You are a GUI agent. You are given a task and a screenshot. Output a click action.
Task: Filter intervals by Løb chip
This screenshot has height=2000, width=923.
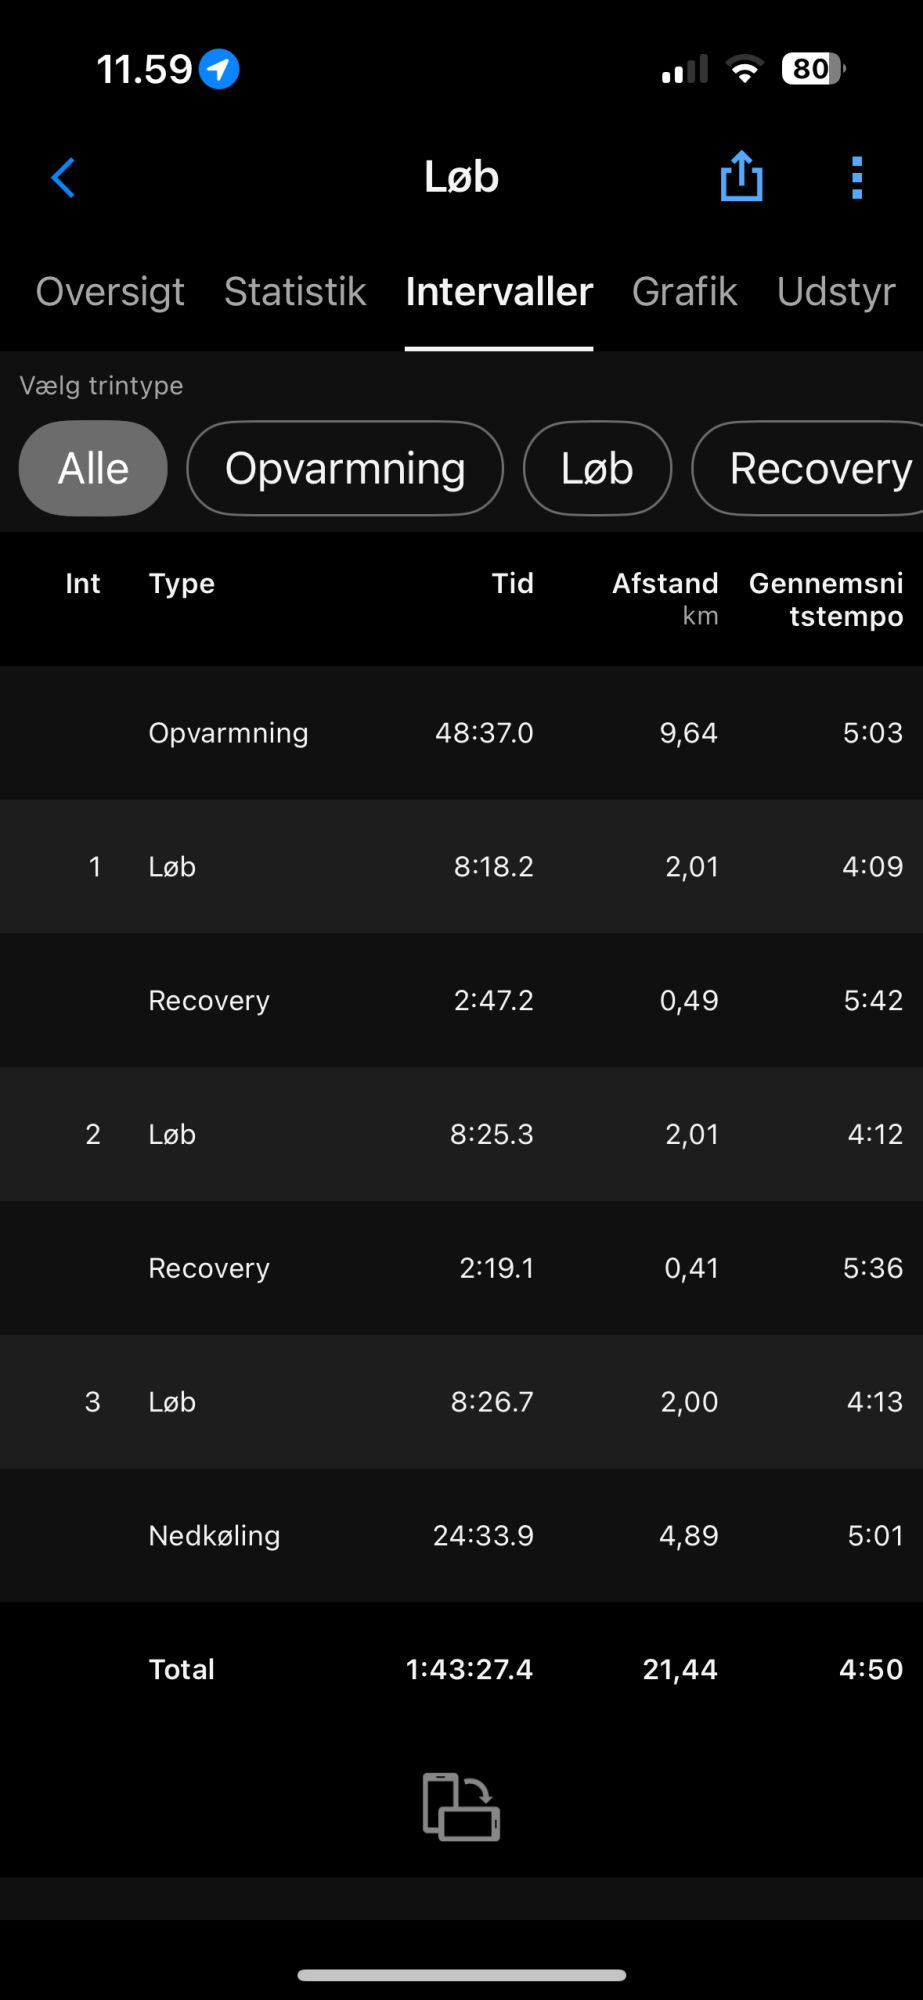tap(597, 468)
